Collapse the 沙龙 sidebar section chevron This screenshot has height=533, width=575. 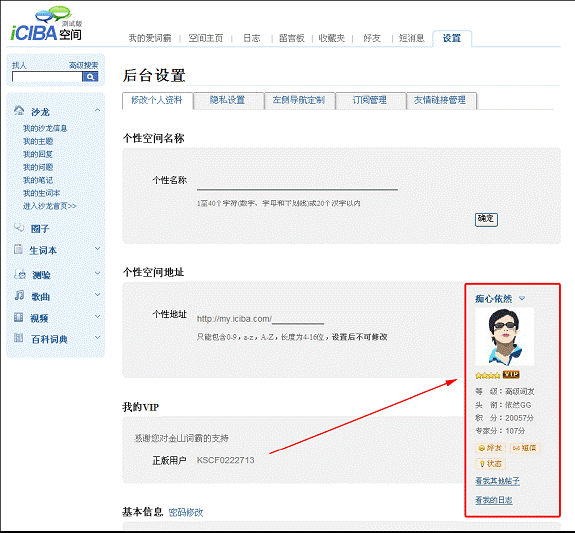point(98,110)
